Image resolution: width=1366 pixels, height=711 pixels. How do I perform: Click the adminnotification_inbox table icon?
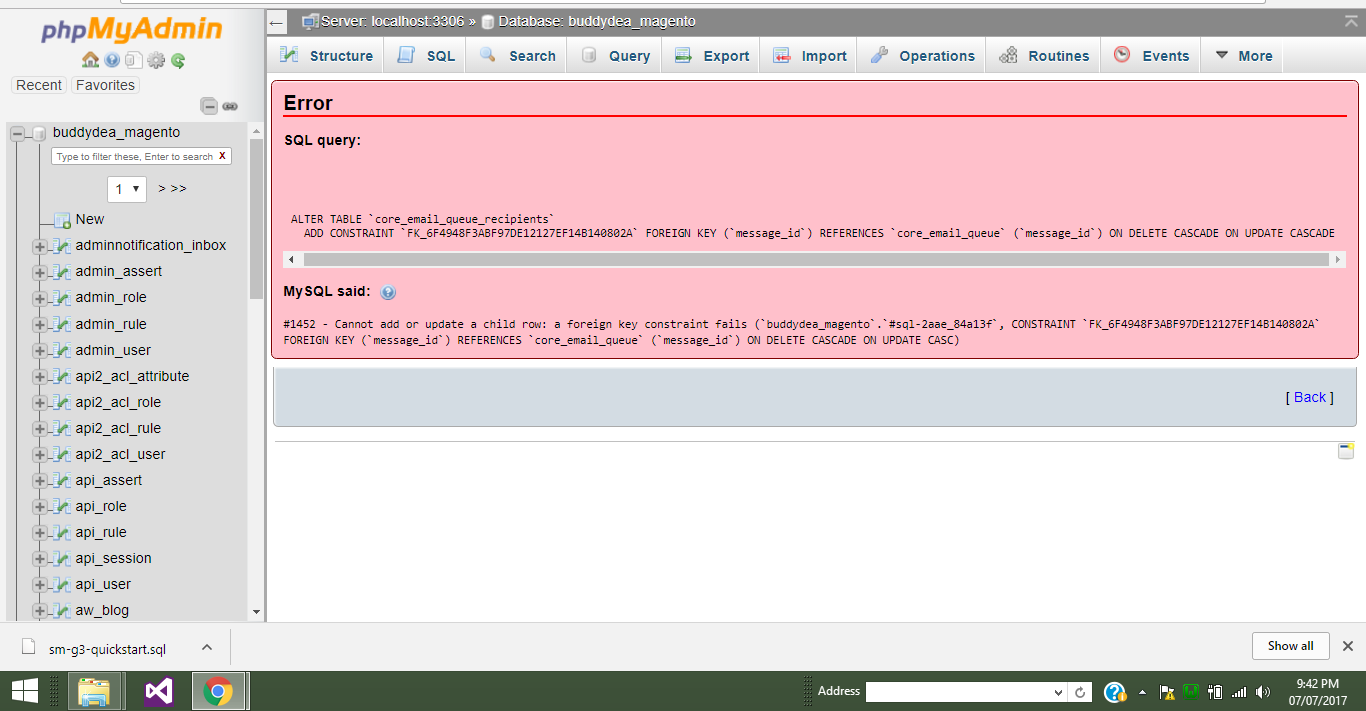[62, 246]
